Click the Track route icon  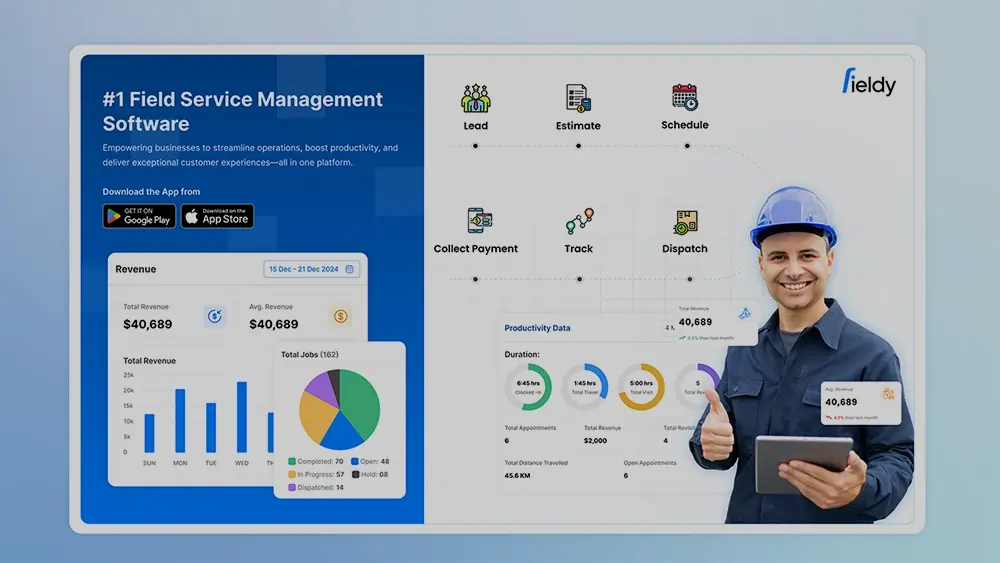pos(580,221)
